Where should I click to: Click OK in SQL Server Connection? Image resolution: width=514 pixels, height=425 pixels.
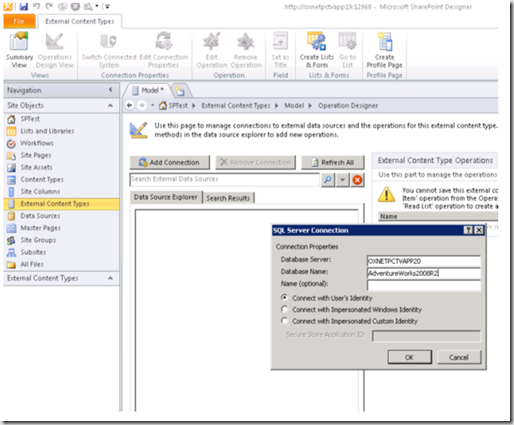(x=410, y=357)
